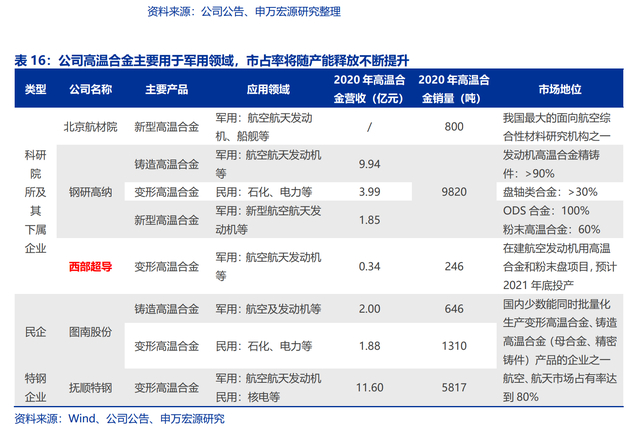This screenshot has height=426, width=640.
Task: Click the '市场地位' column header
Action: click(560, 89)
